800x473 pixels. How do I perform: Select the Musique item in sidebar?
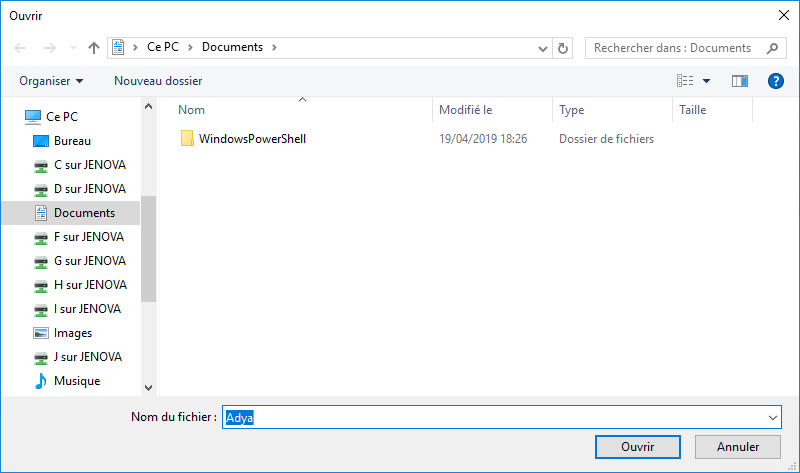click(76, 381)
